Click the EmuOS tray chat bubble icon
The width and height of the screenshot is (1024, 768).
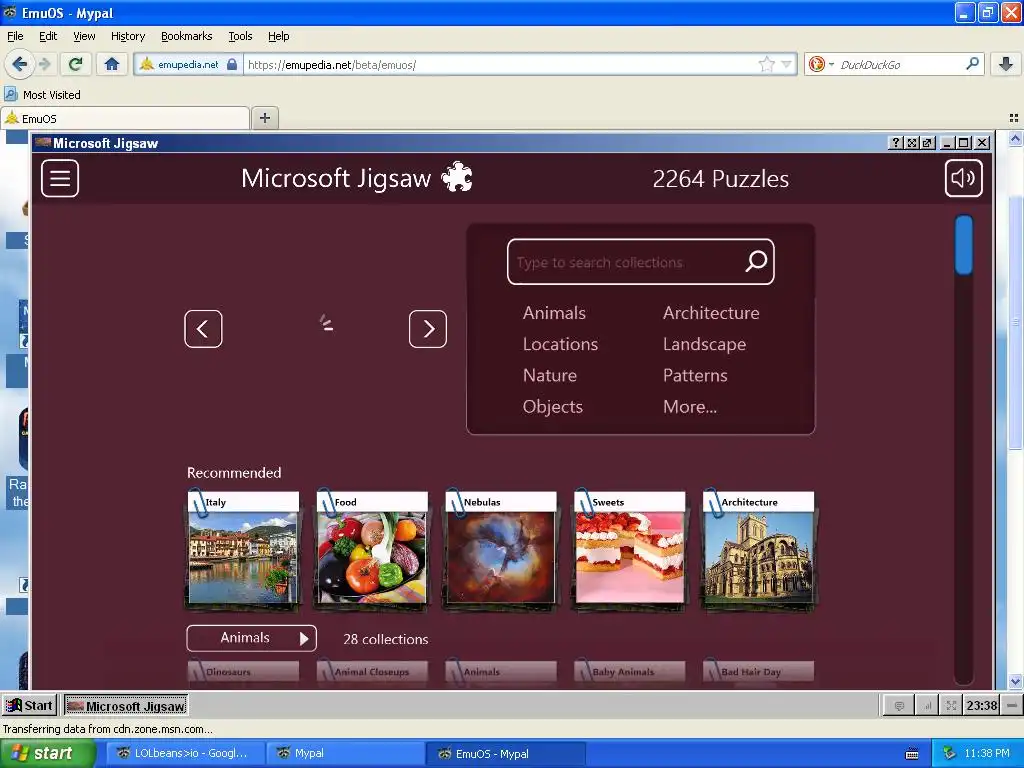pyautogui.click(x=899, y=705)
